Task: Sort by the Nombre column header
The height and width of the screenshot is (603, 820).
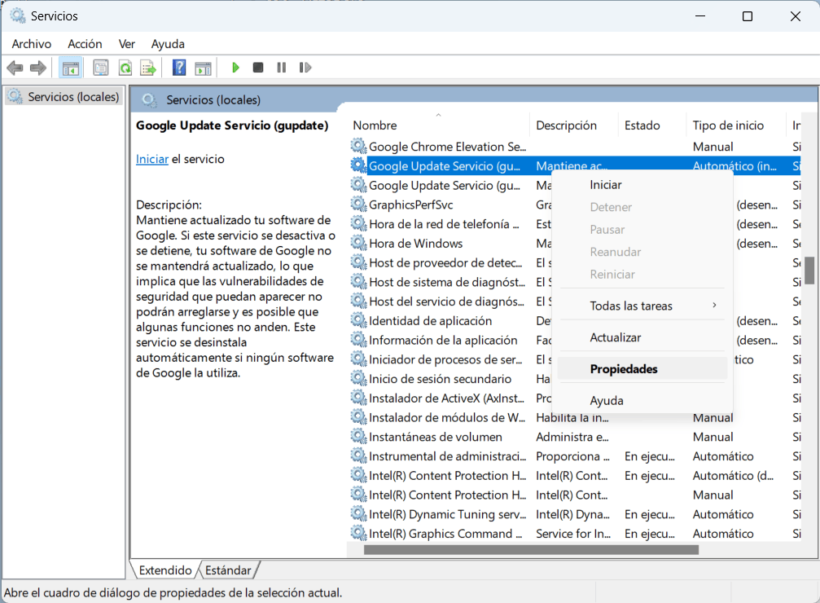Action: 376,126
